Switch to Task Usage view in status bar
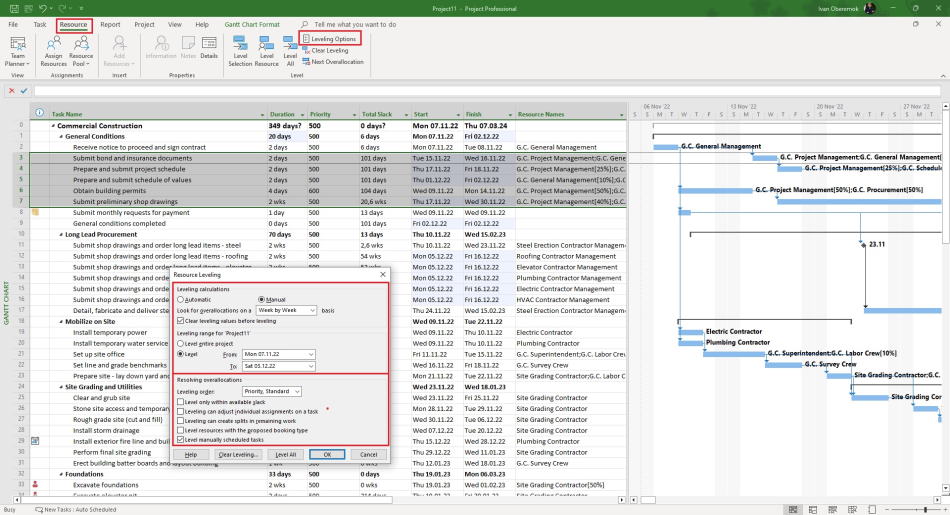 click(813, 510)
